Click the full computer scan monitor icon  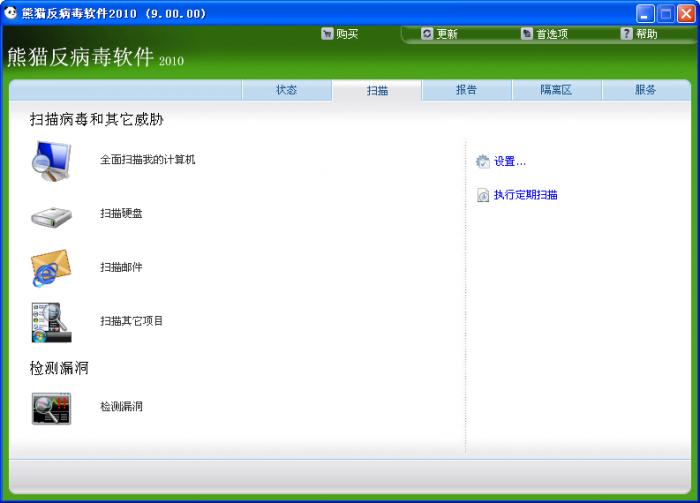51,161
